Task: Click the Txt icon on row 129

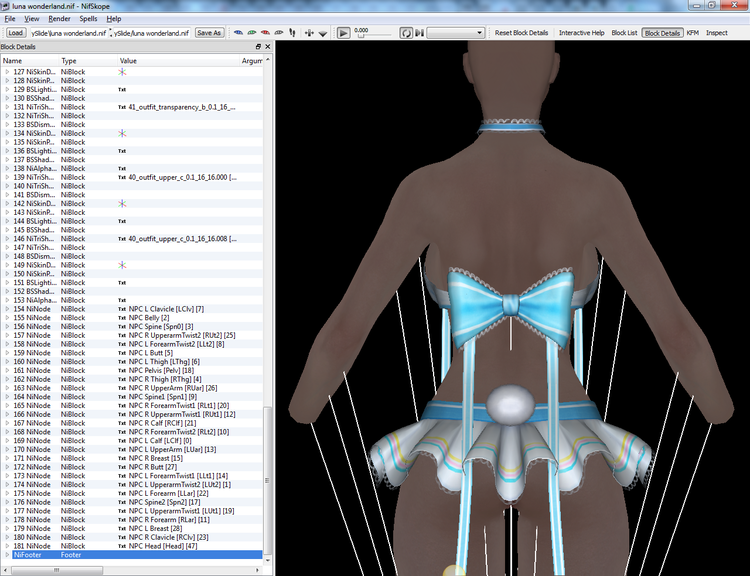Action: [x=122, y=89]
